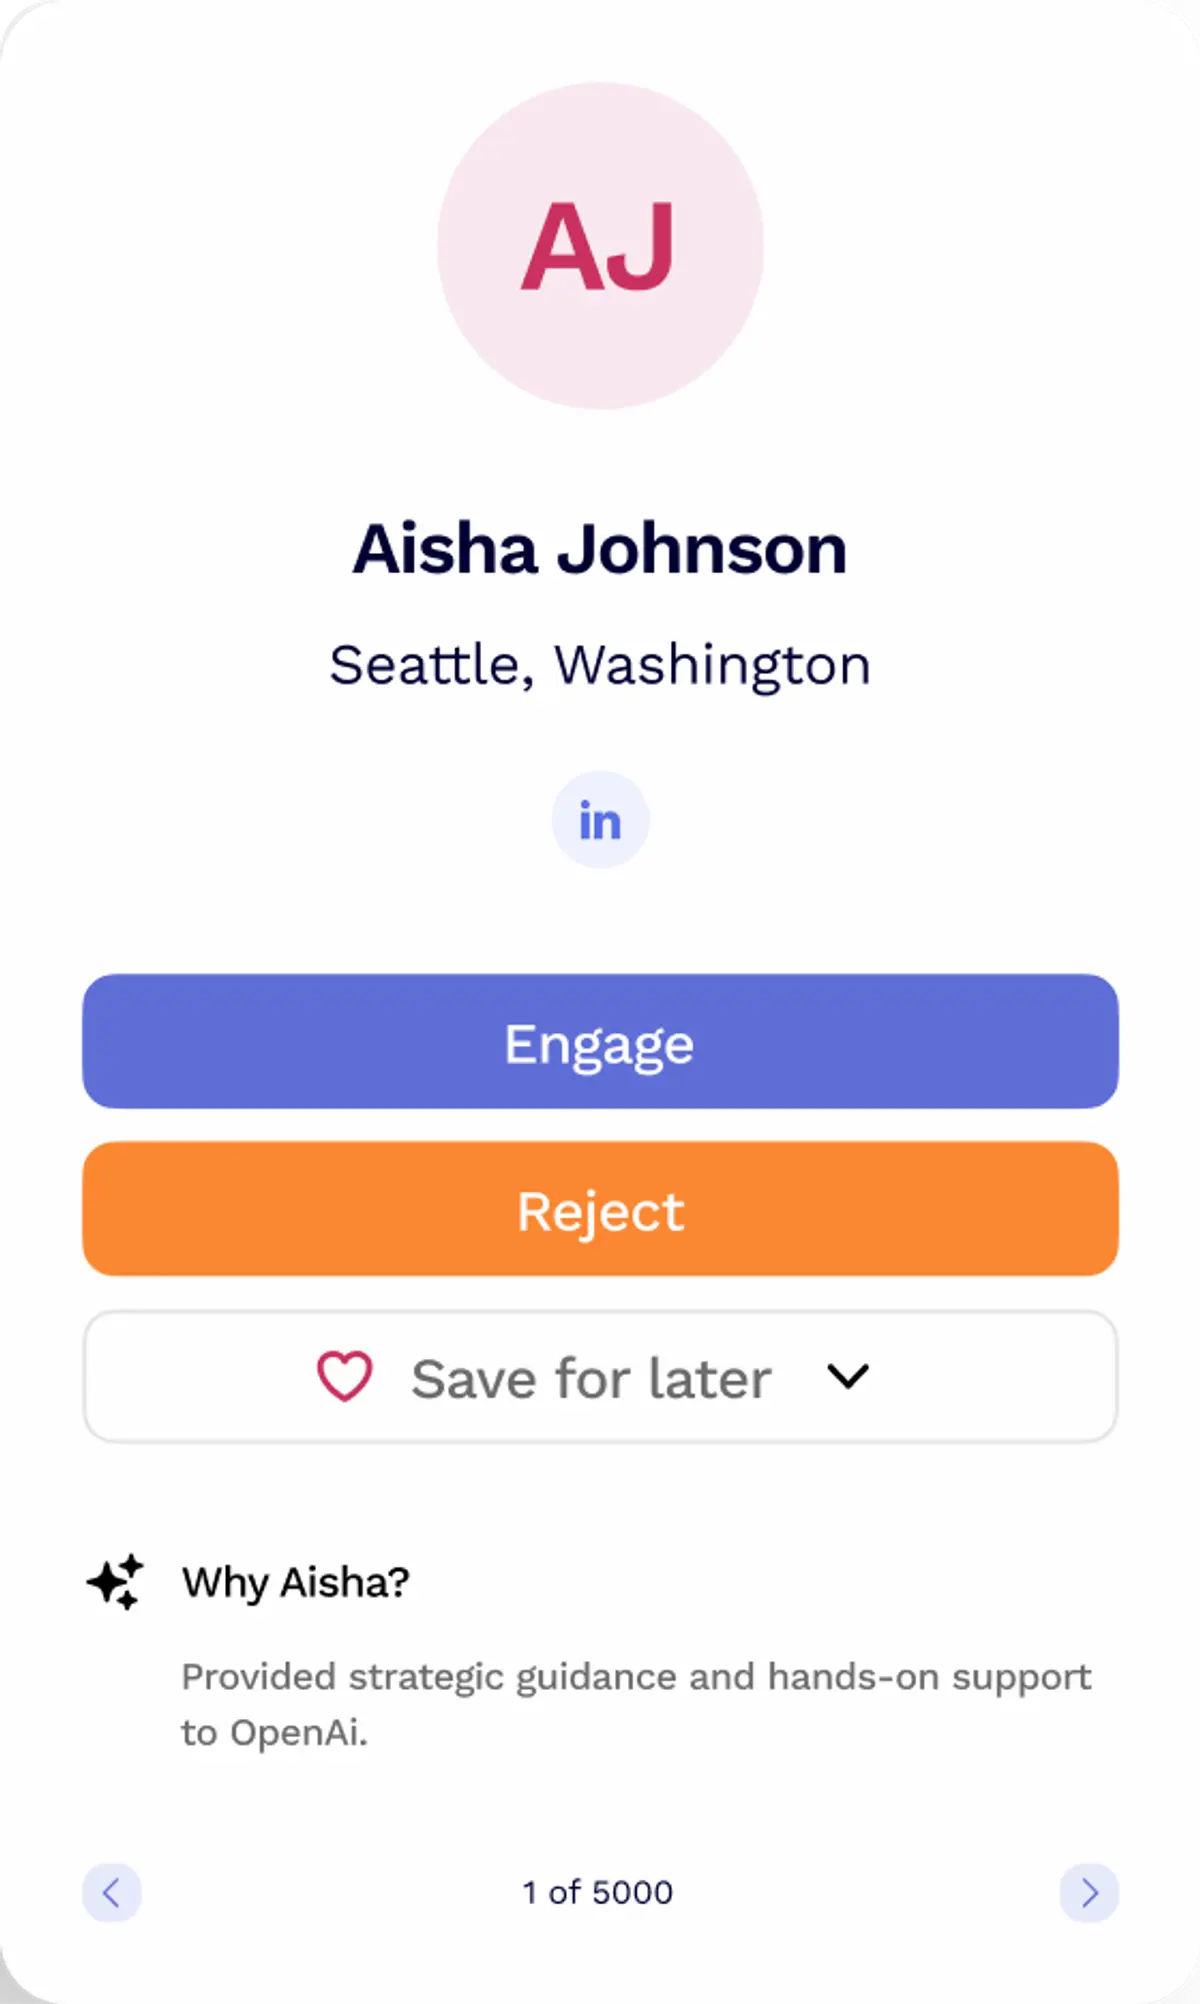Click the 1 of 5000 counter
The image size is (1200, 2004).
[x=598, y=1892]
